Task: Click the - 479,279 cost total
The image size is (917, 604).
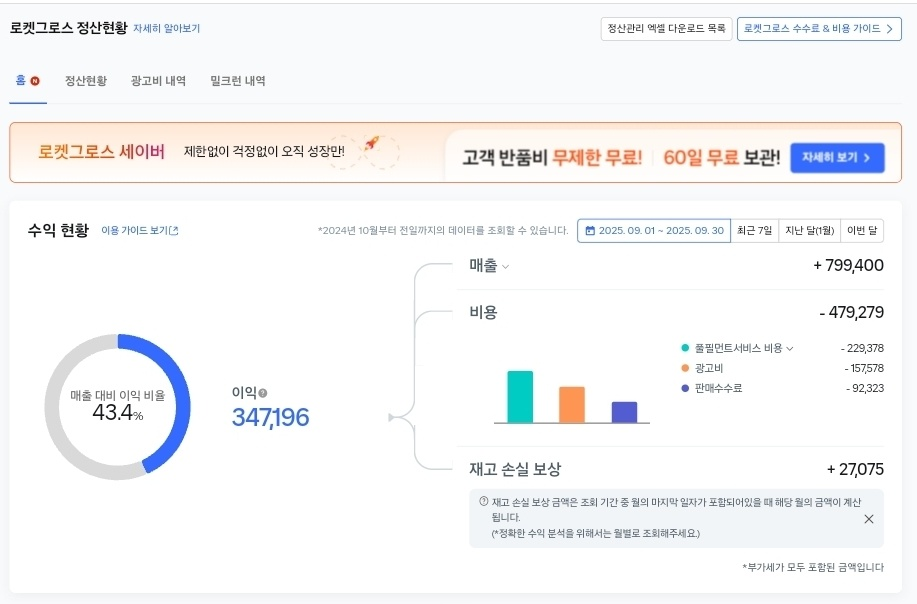Action: (852, 312)
